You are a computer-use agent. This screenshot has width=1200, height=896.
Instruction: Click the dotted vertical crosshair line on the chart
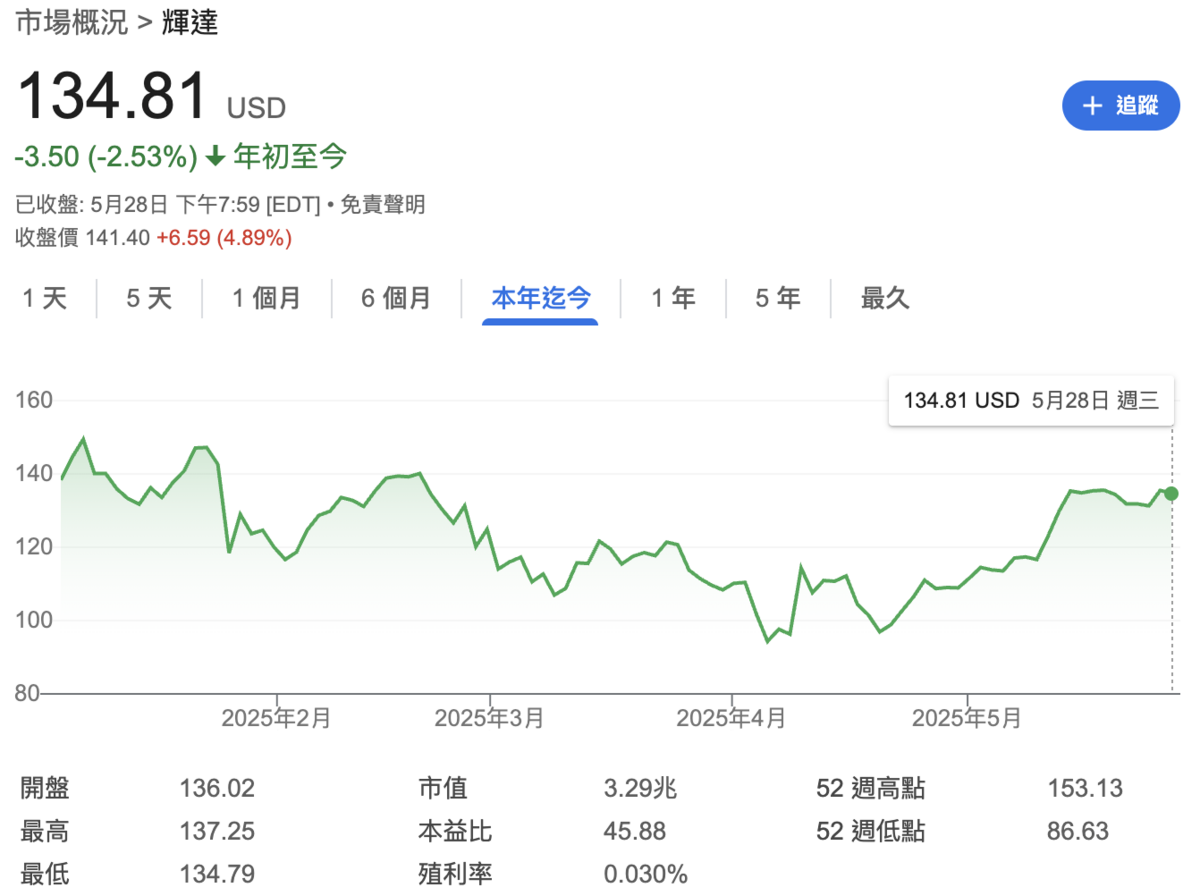(1170, 600)
